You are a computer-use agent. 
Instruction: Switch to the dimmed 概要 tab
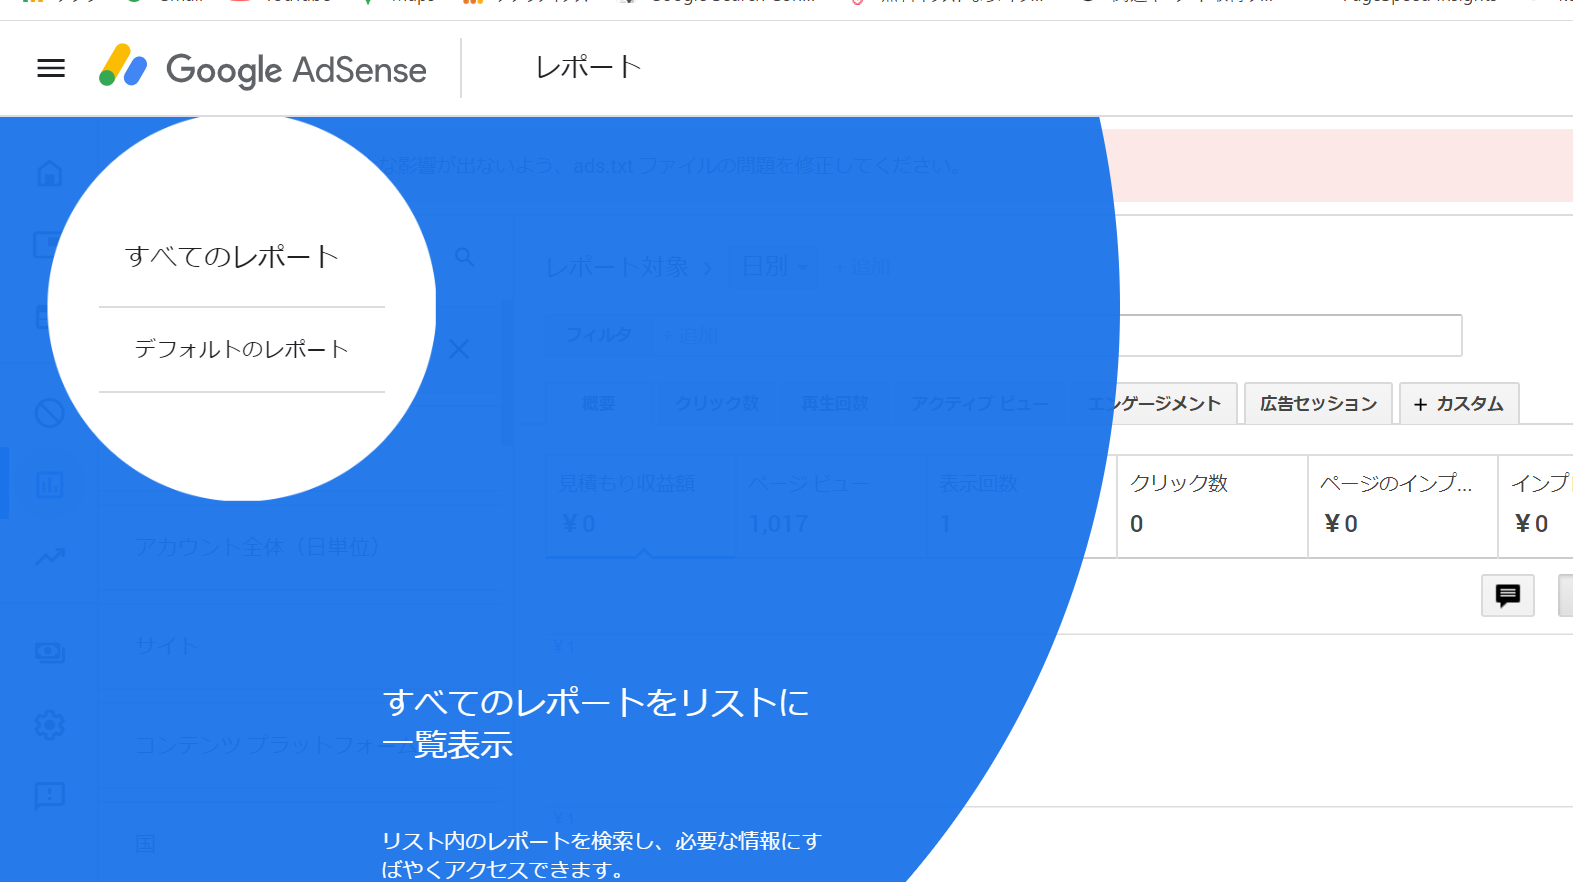pos(598,404)
